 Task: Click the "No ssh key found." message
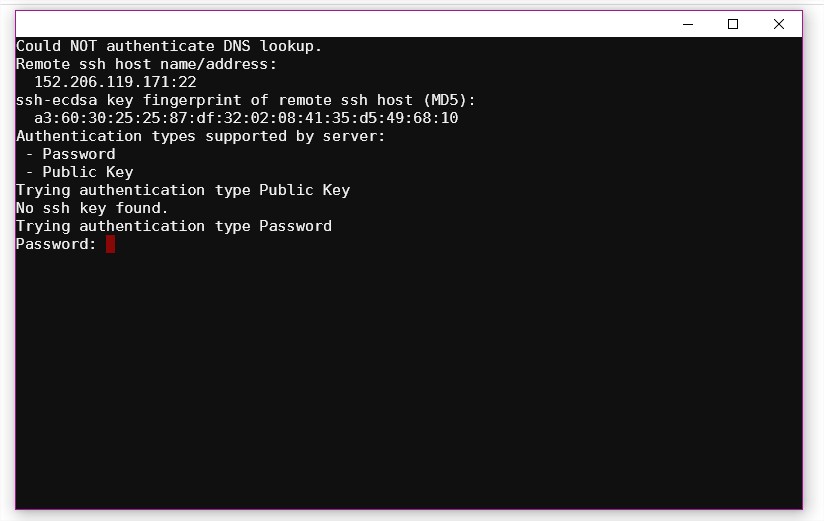[92, 208]
